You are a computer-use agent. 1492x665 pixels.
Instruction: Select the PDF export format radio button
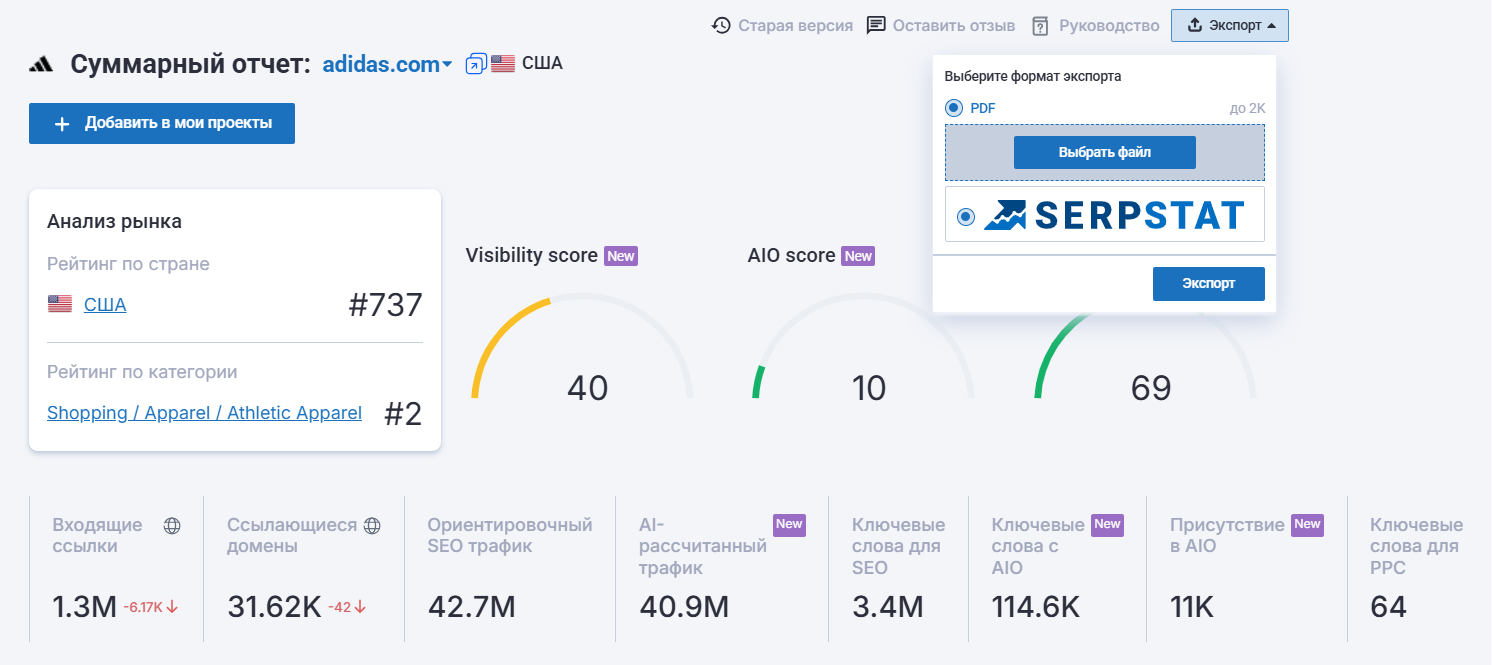pos(954,108)
